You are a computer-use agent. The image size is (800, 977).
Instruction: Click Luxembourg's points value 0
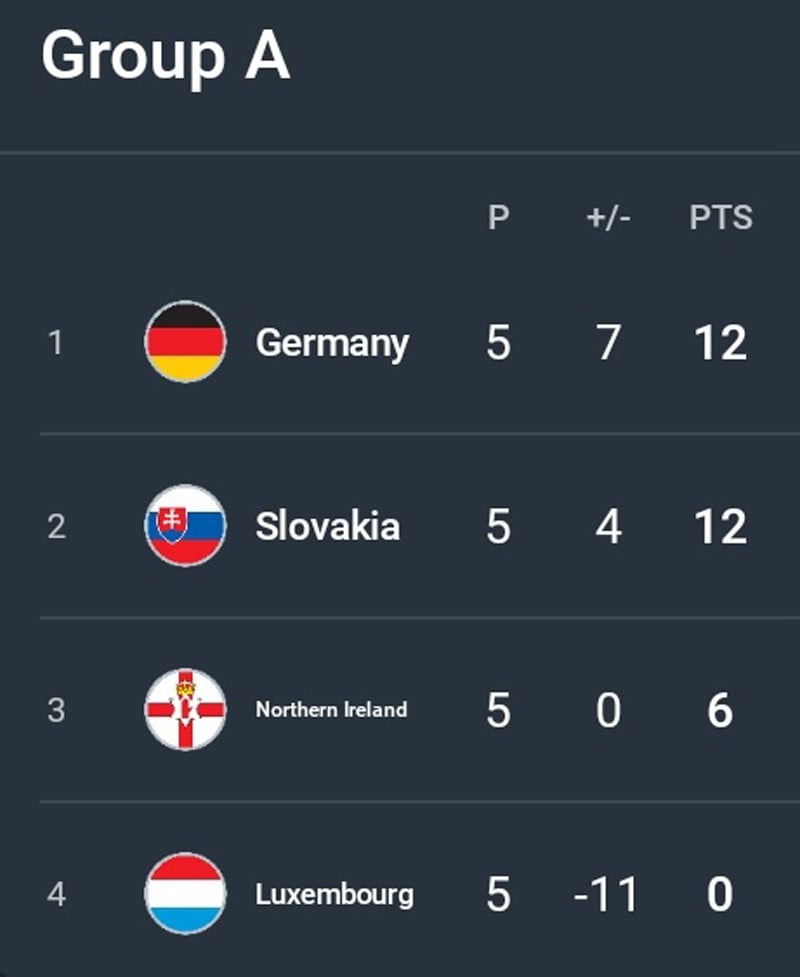(x=720, y=894)
